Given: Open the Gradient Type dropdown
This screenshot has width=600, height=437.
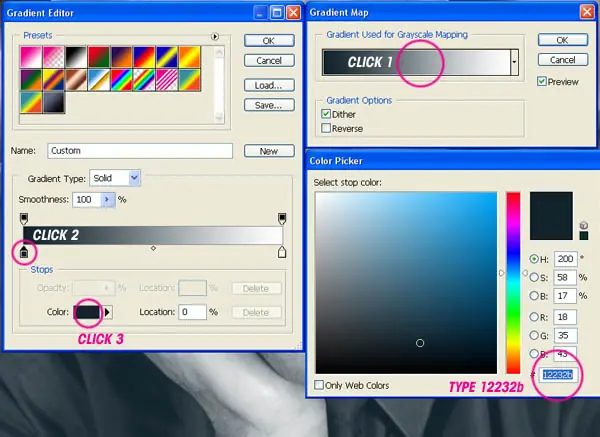Looking at the screenshot, I should tap(134, 178).
